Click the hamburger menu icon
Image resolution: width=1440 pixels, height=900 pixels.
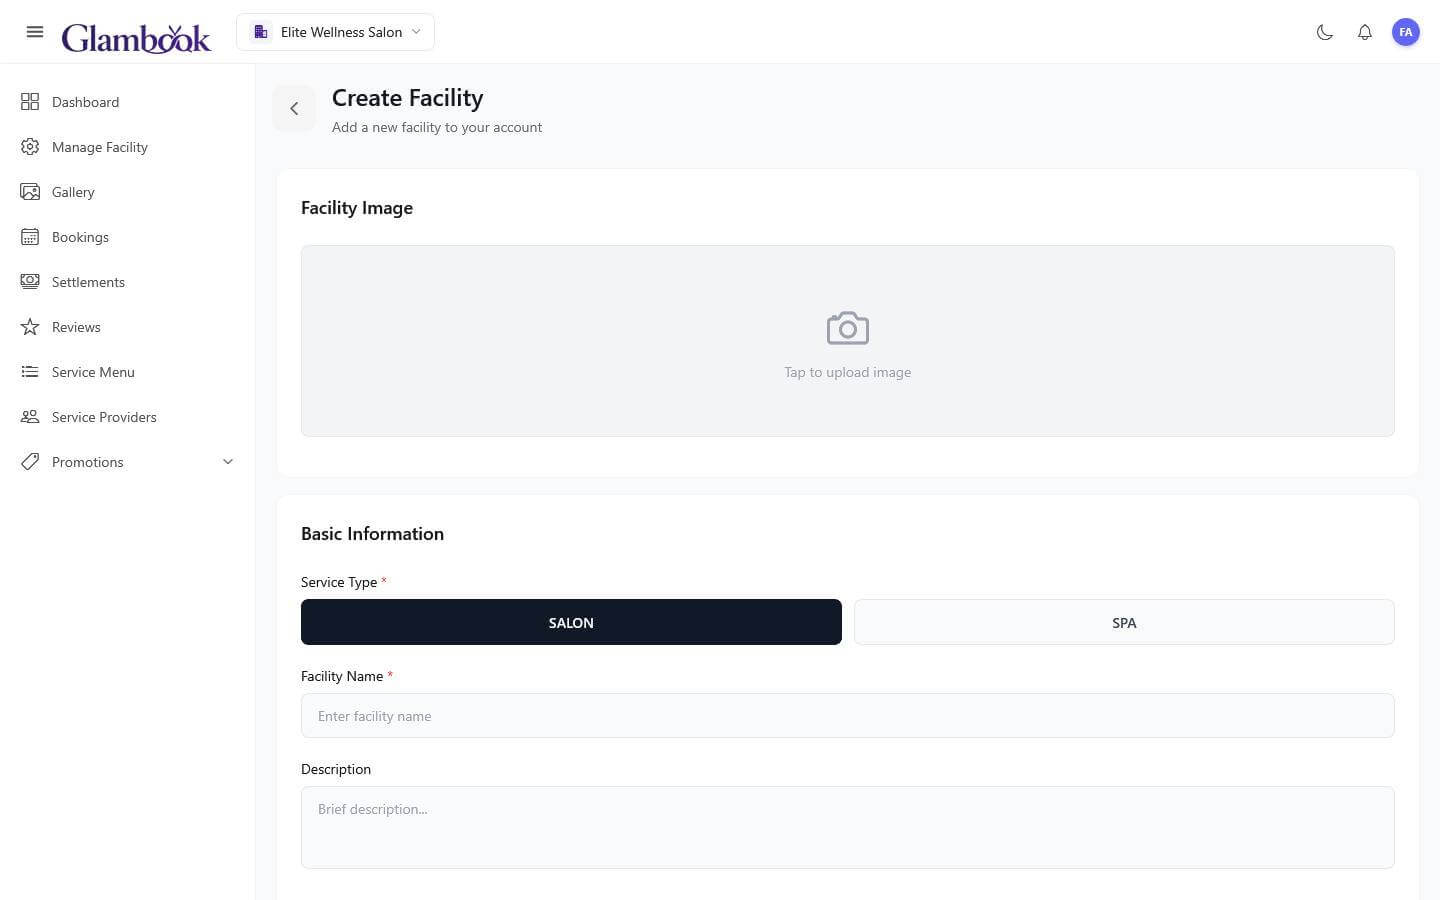pyautogui.click(x=35, y=32)
